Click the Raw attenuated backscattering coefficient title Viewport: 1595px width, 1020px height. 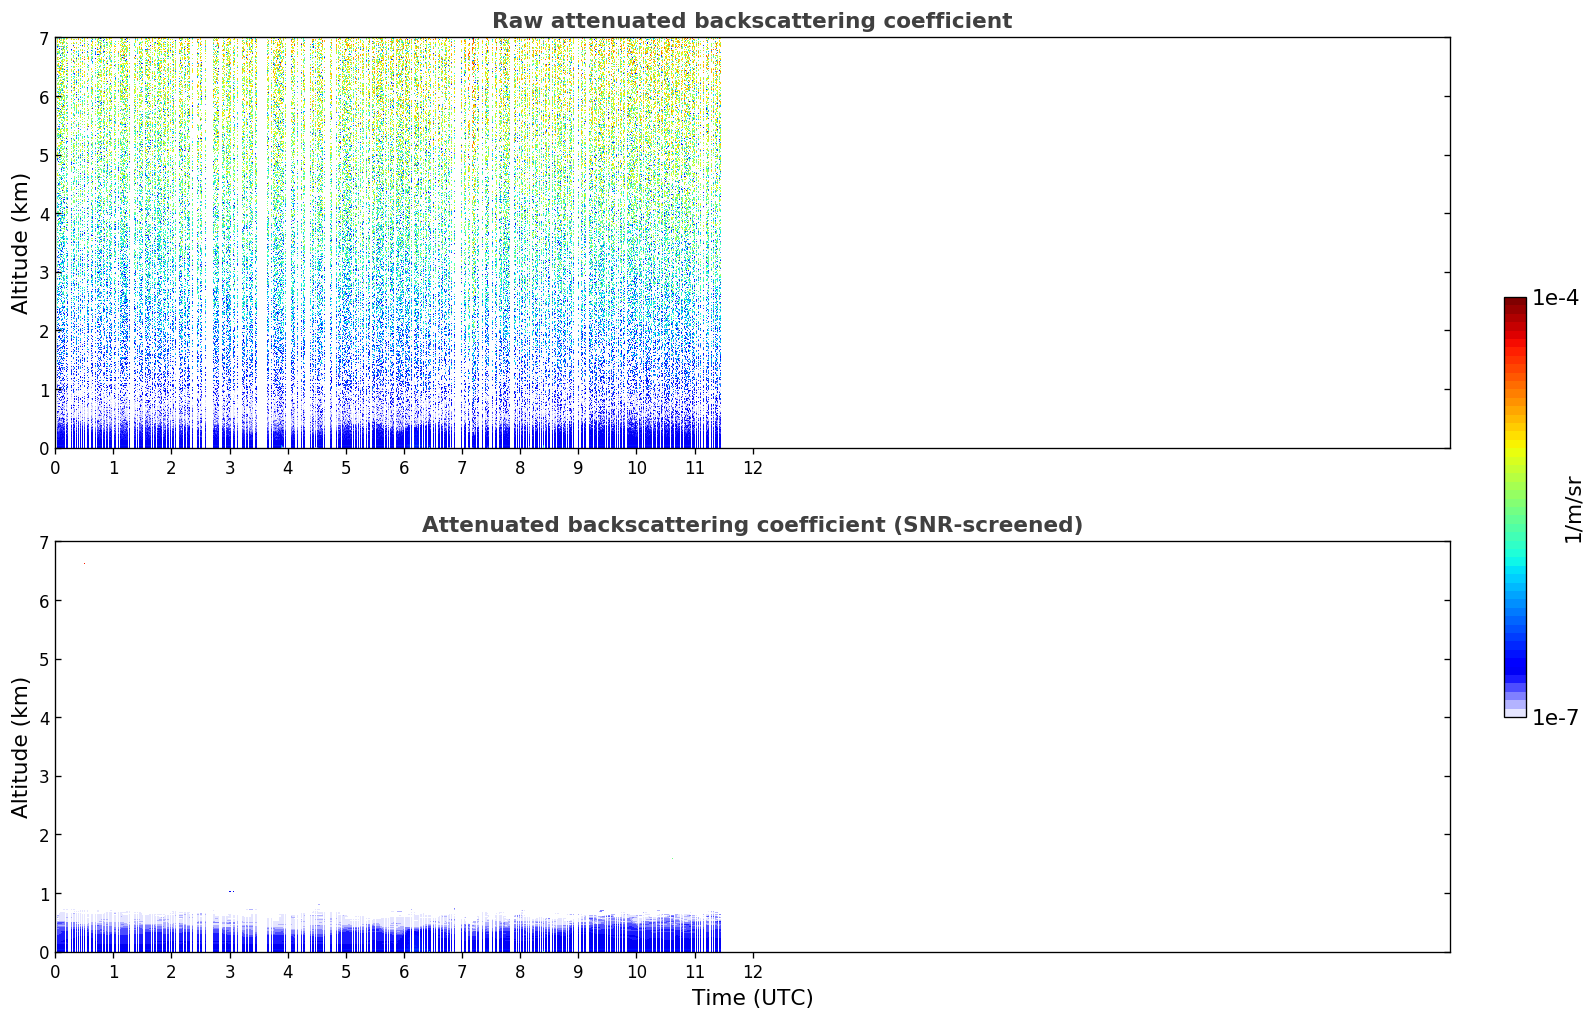751,21
